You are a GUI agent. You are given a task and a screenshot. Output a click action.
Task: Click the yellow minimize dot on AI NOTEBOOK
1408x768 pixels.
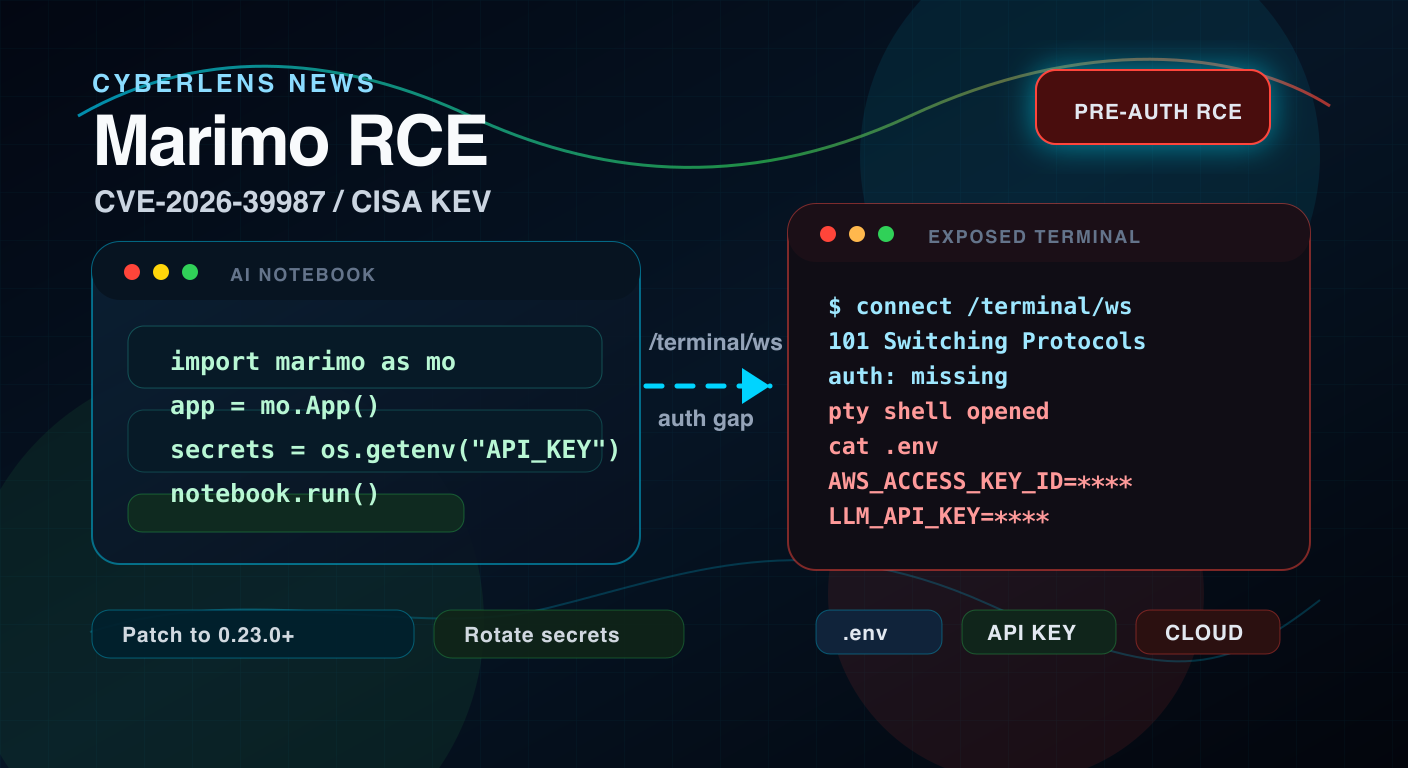tap(160, 271)
